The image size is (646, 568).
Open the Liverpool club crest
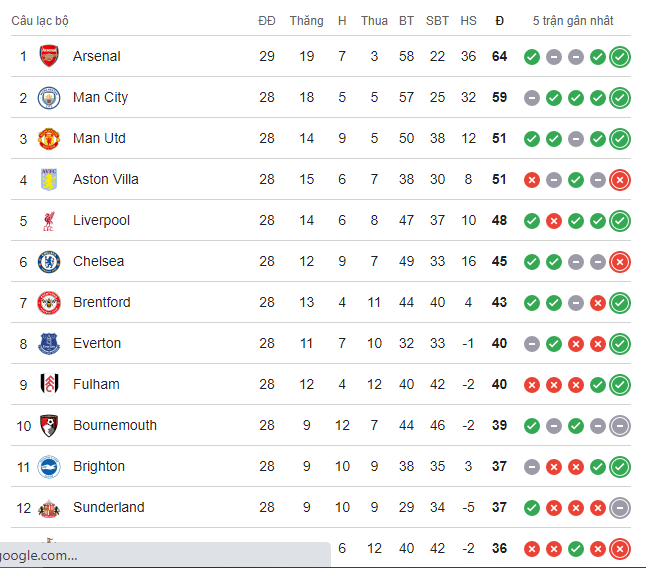pos(49,221)
